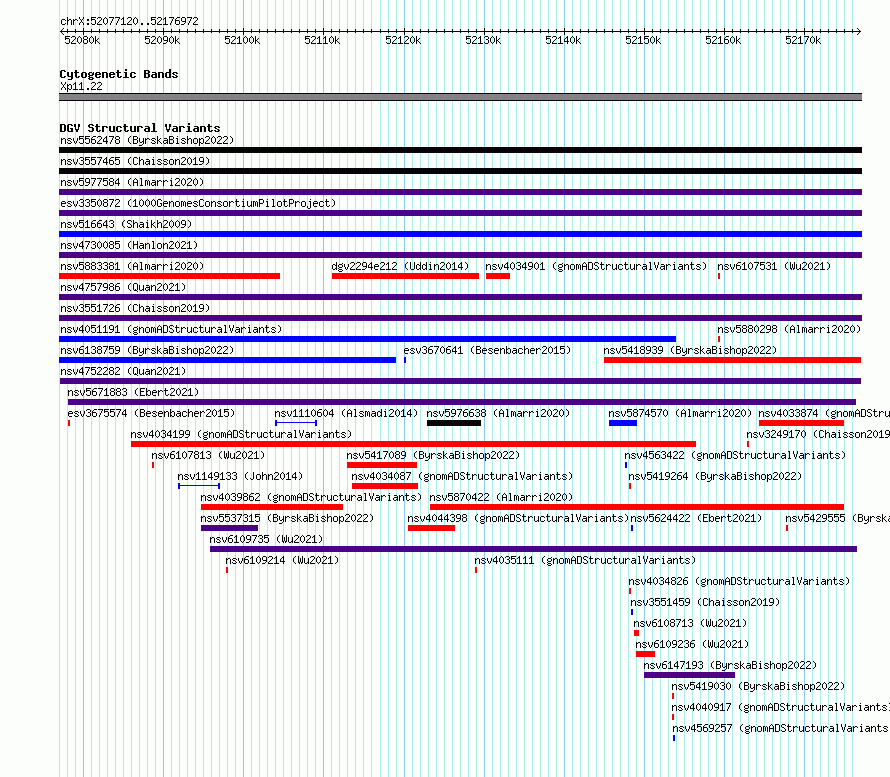Click the blue interval glyph under nsv1110604
This screenshot has height=777, width=890.
[296, 423]
